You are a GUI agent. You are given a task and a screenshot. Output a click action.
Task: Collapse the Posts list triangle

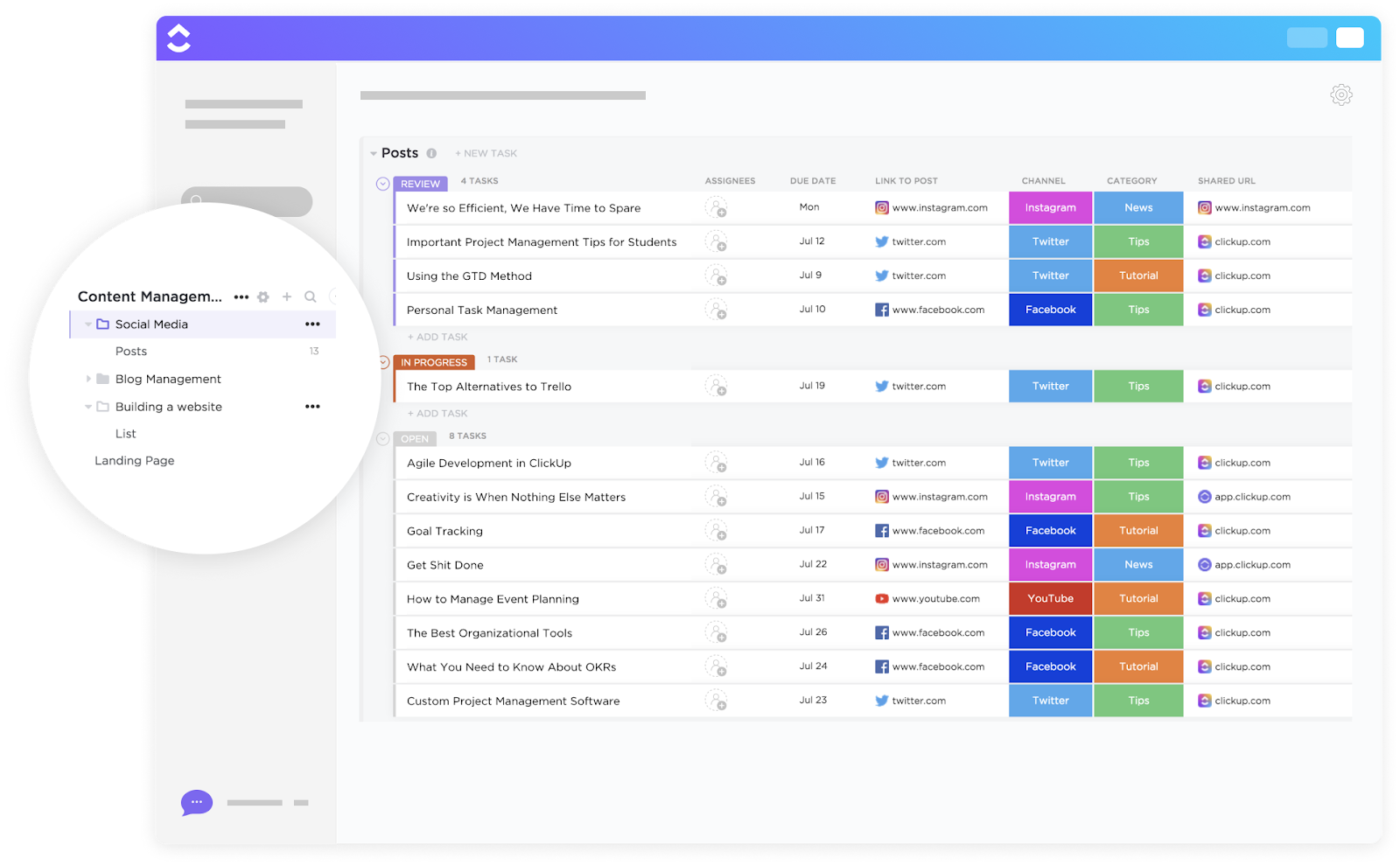[x=373, y=153]
